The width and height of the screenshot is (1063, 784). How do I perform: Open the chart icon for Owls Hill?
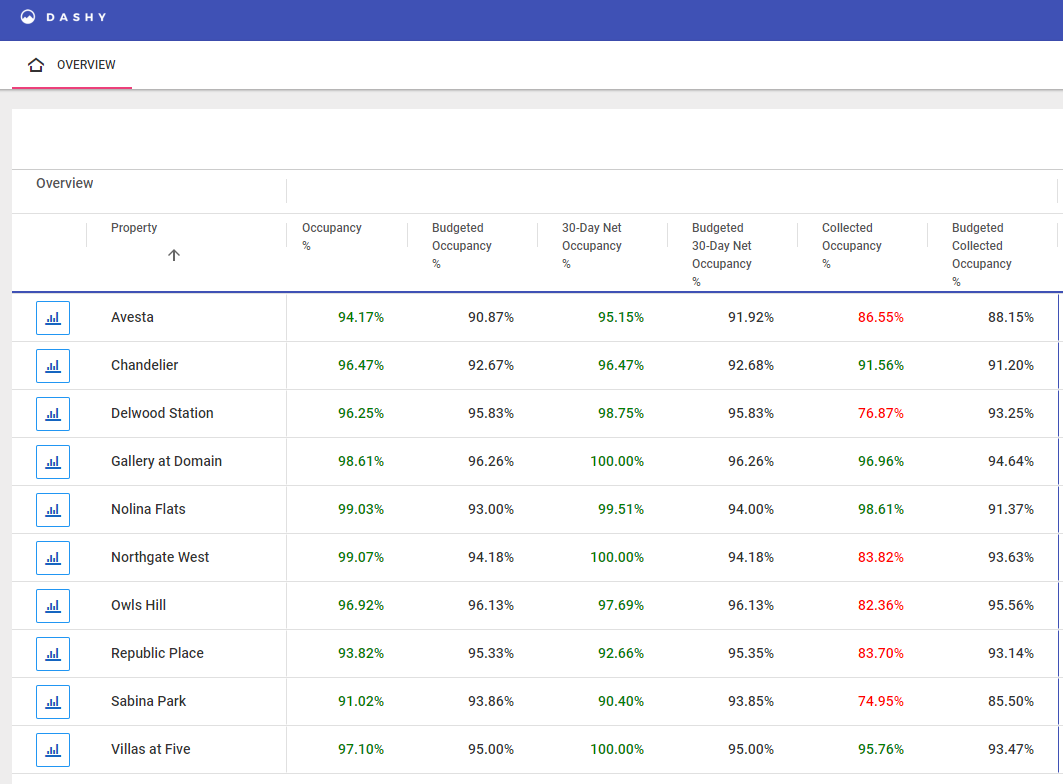pos(53,606)
